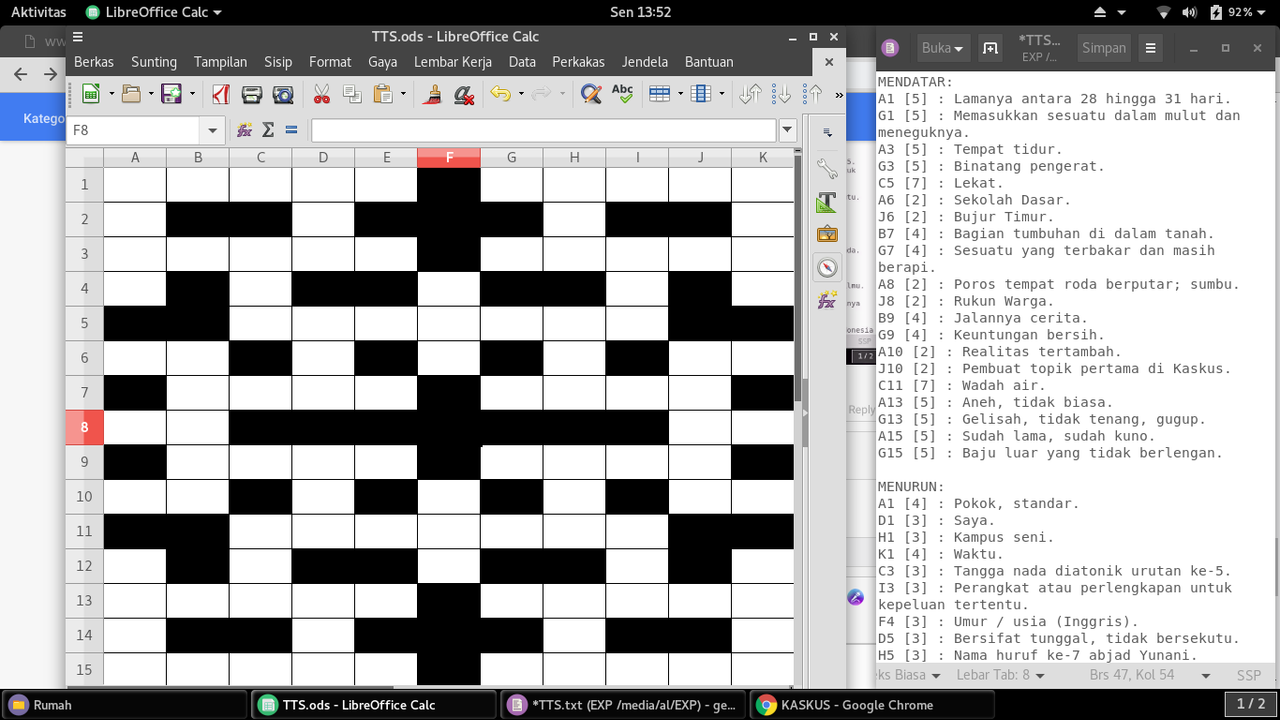1280x720 pixels.
Task: Open Lebar Tab: 8 selector in gedit
Action: click(1000, 675)
